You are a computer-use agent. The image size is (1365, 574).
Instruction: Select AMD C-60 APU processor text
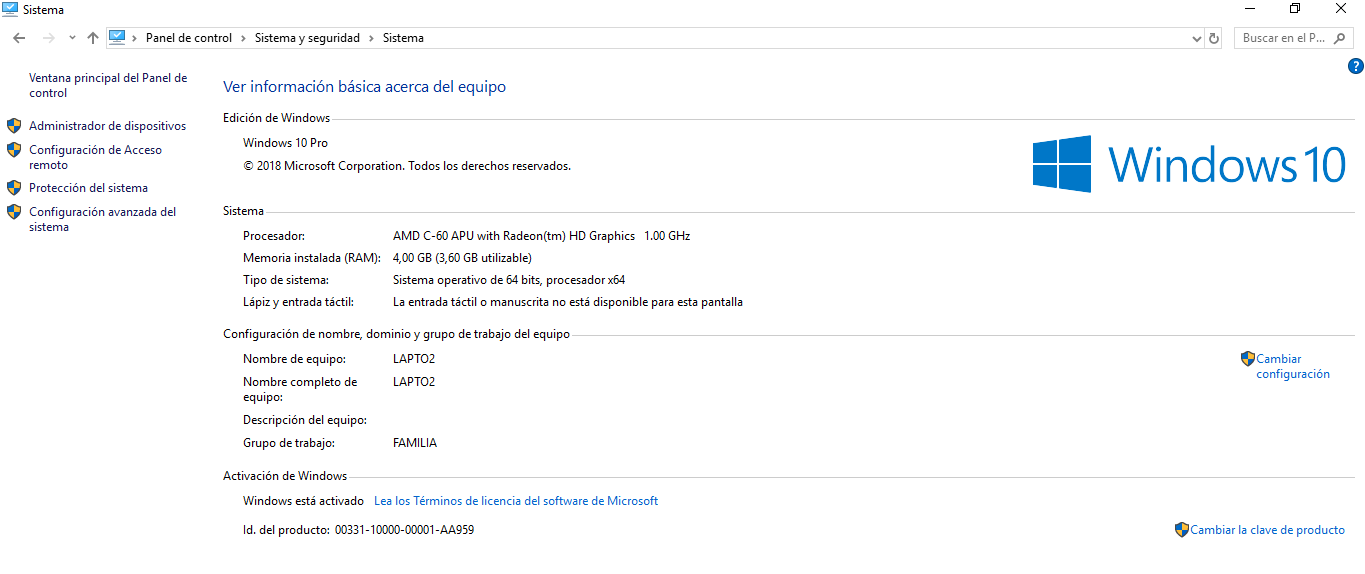(541, 236)
